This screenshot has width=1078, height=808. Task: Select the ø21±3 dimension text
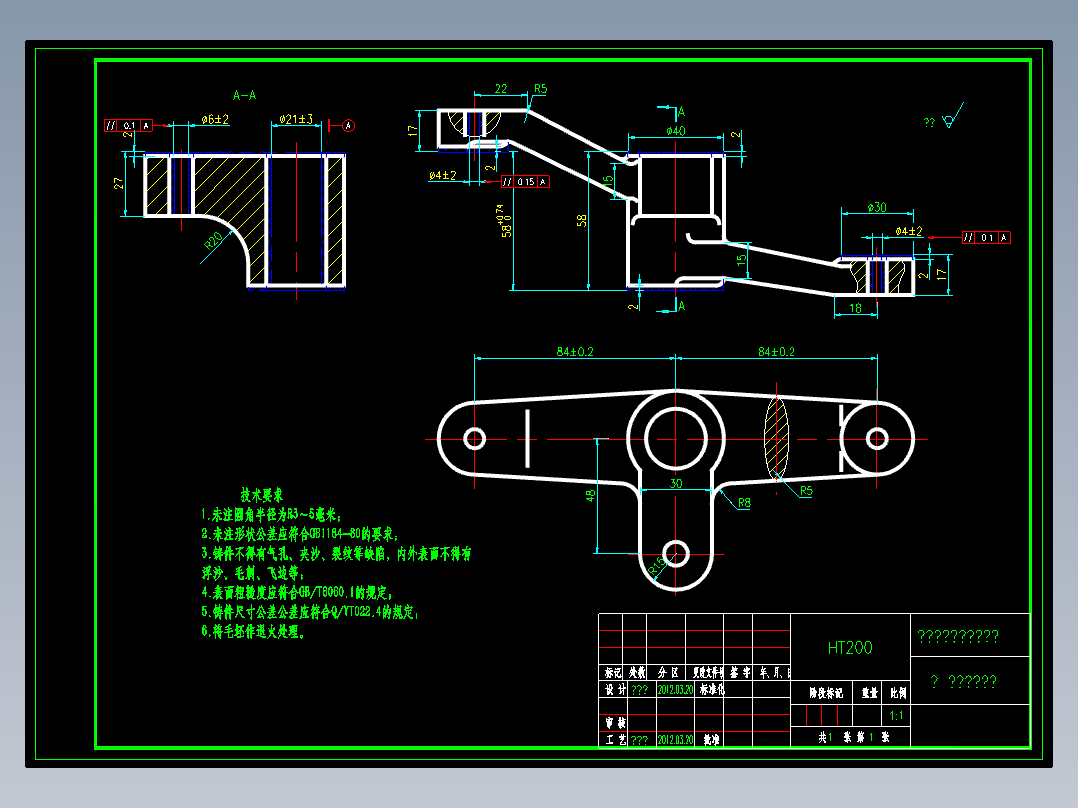pos(296,119)
